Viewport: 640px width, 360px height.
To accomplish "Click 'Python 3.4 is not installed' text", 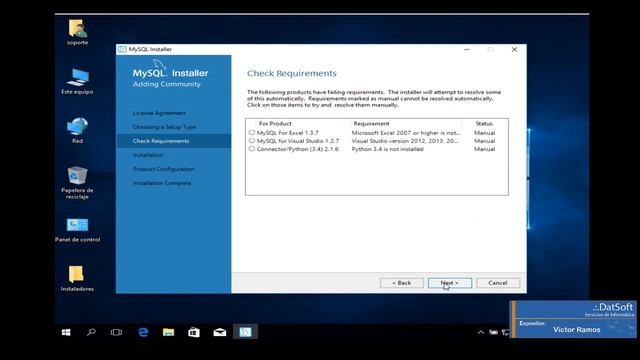I will (387, 149).
